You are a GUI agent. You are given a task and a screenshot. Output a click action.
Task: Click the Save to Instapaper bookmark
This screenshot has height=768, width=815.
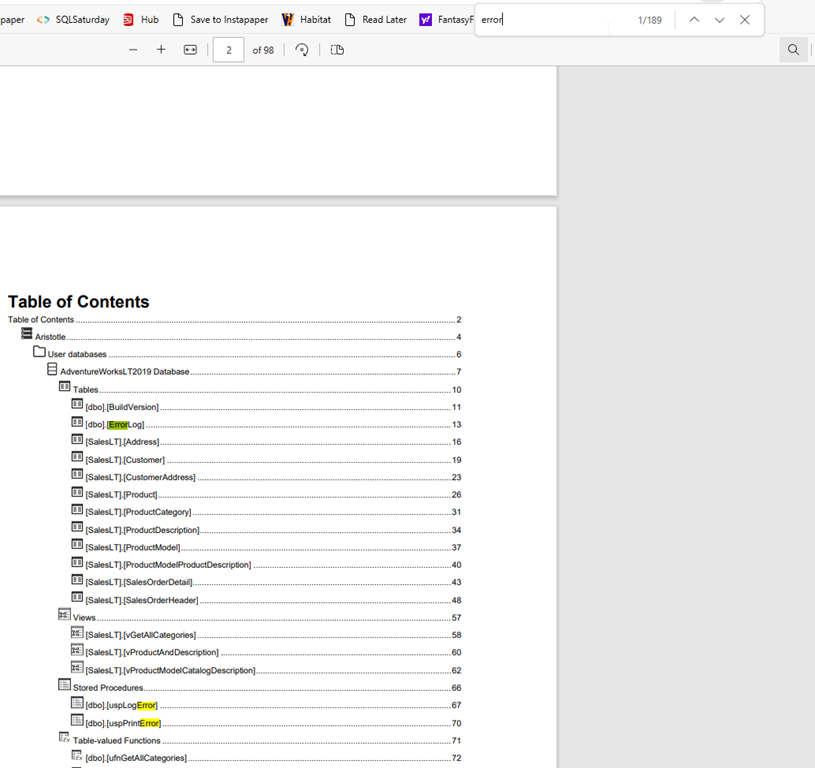coord(220,20)
